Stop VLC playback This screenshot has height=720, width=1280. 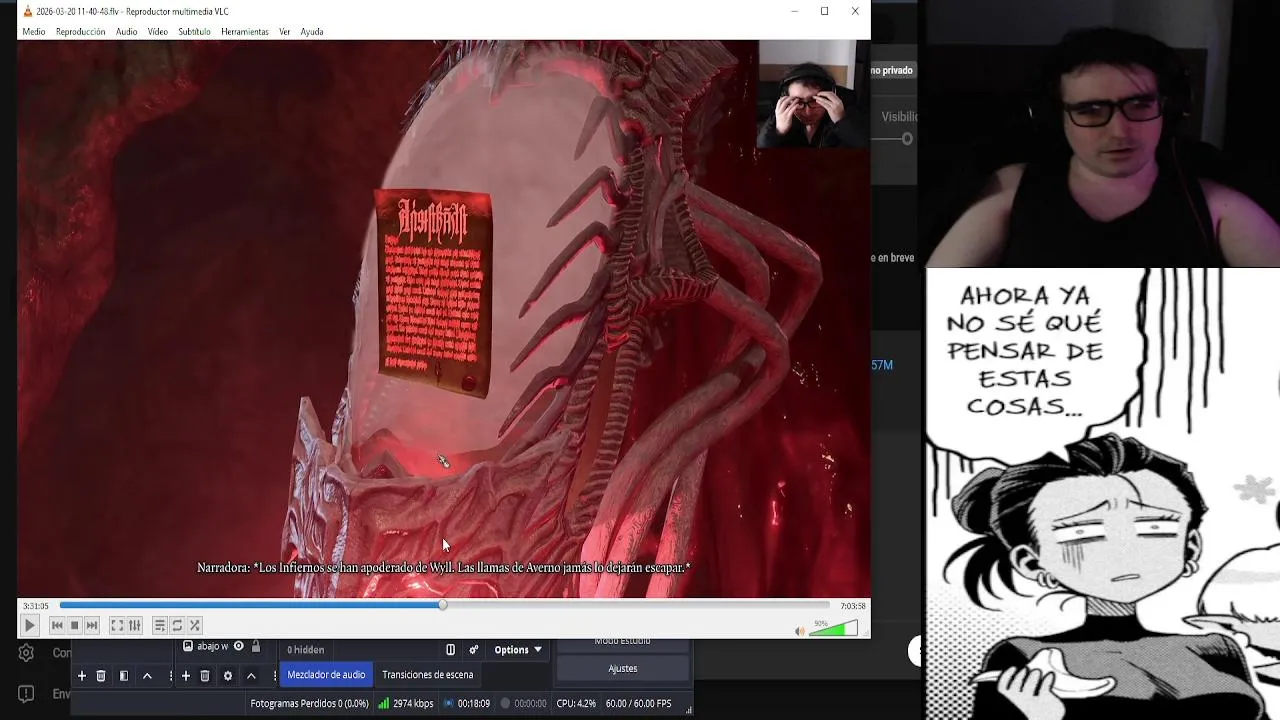tap(74, 625)
